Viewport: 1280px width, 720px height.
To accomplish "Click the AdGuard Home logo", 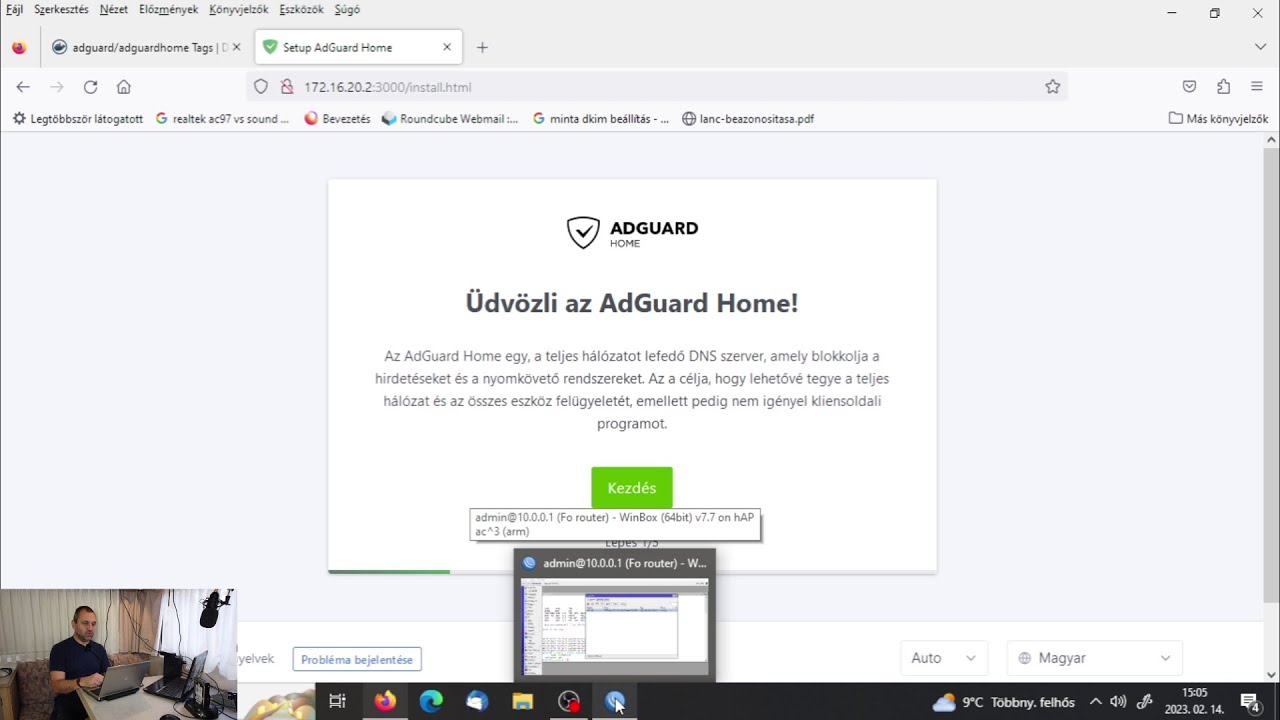I will pos(632,232).
